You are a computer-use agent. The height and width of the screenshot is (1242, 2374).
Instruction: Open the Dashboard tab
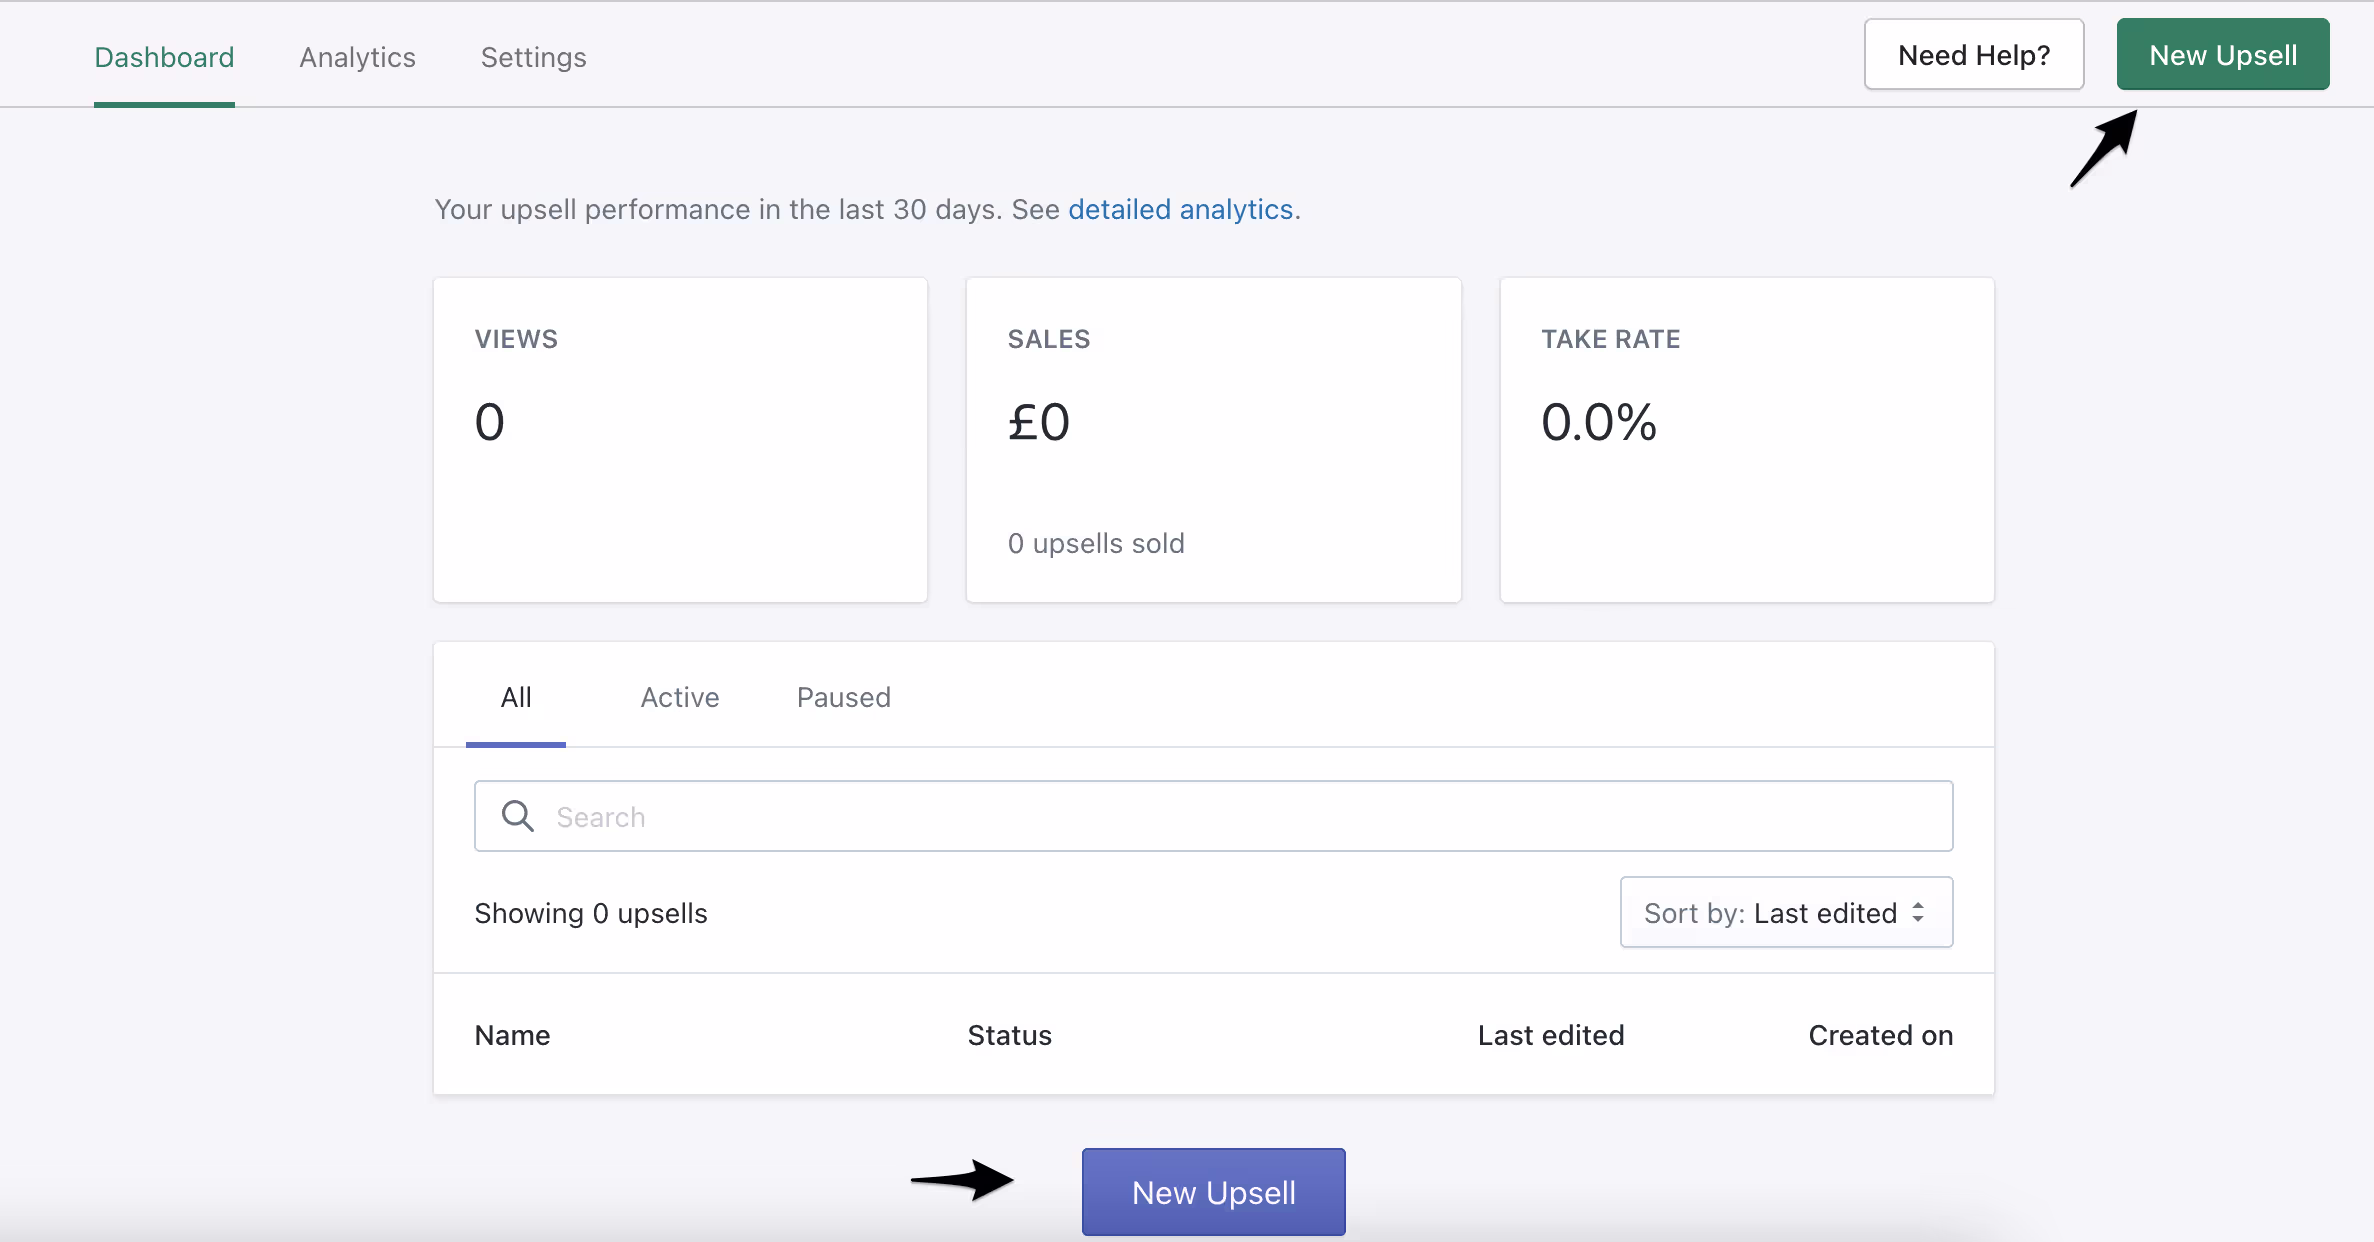164,57
